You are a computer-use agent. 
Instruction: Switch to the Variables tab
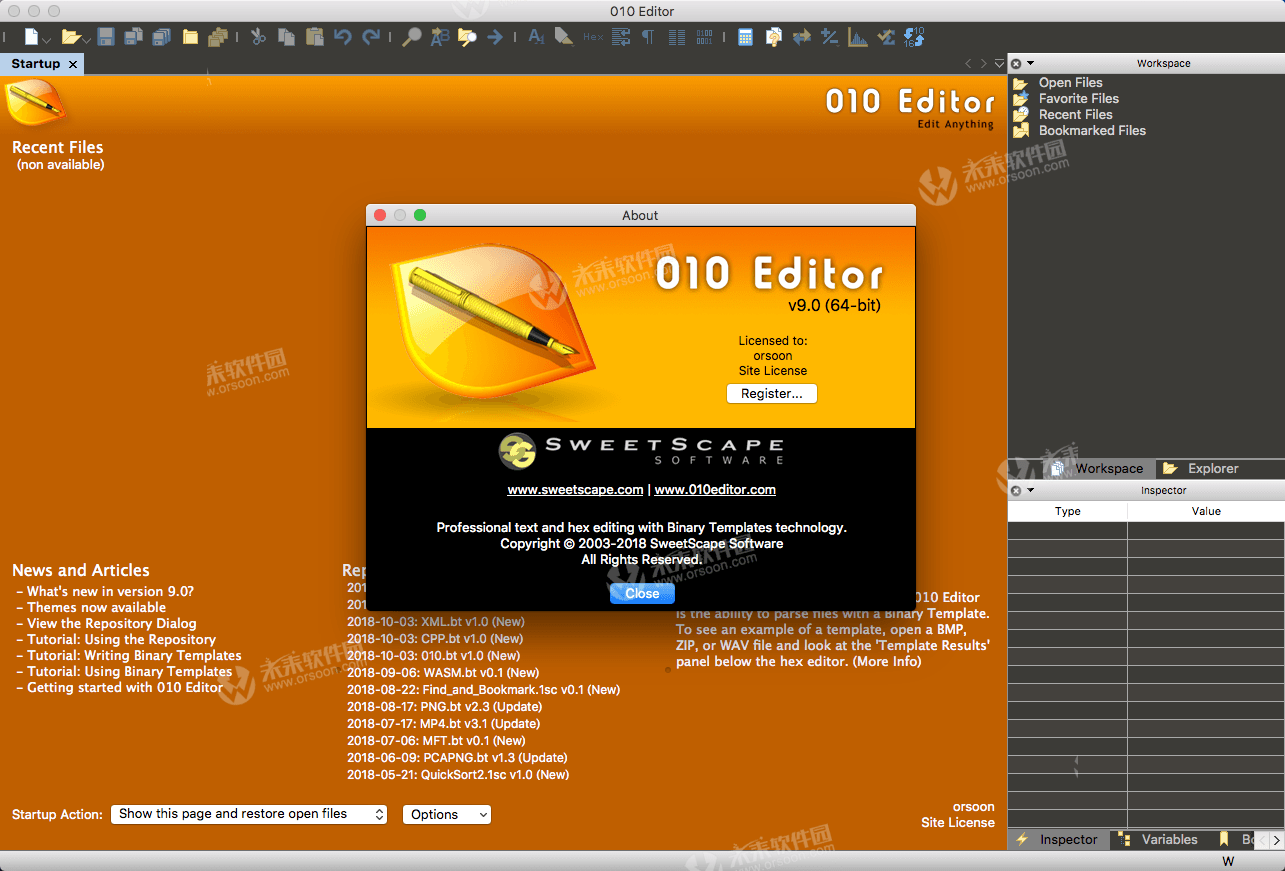[x=1160, y=840]
